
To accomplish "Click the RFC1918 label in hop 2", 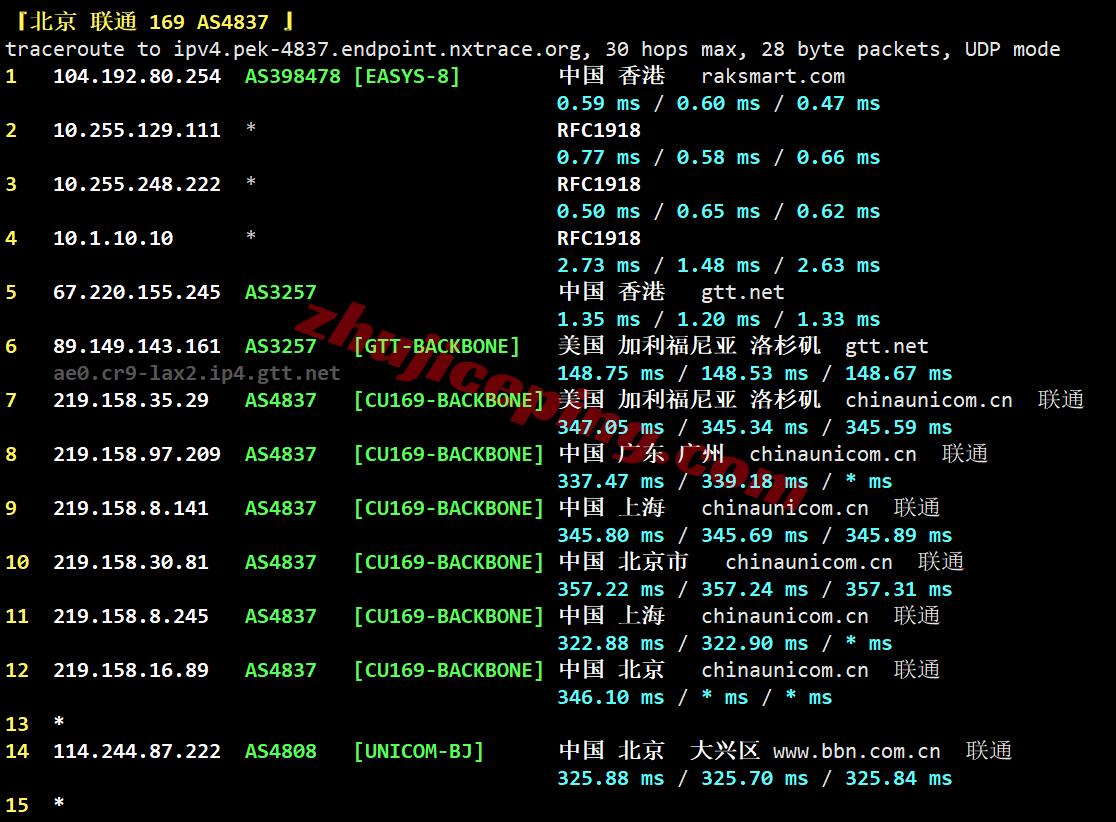I will (599, 130).
